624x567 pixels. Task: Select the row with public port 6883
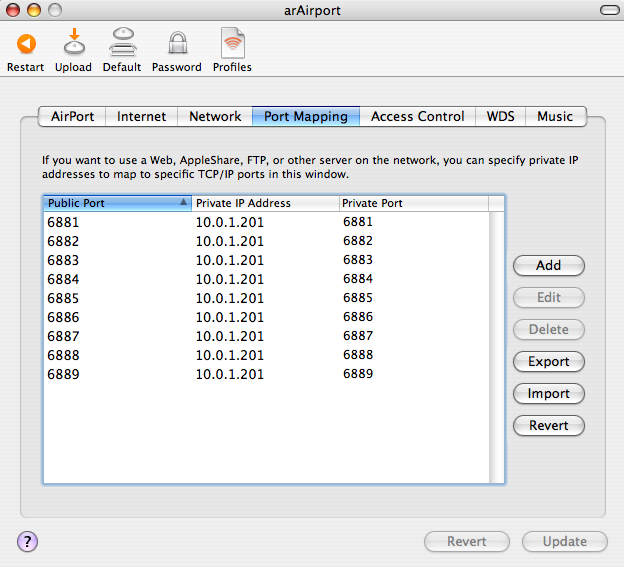[266, 260]
